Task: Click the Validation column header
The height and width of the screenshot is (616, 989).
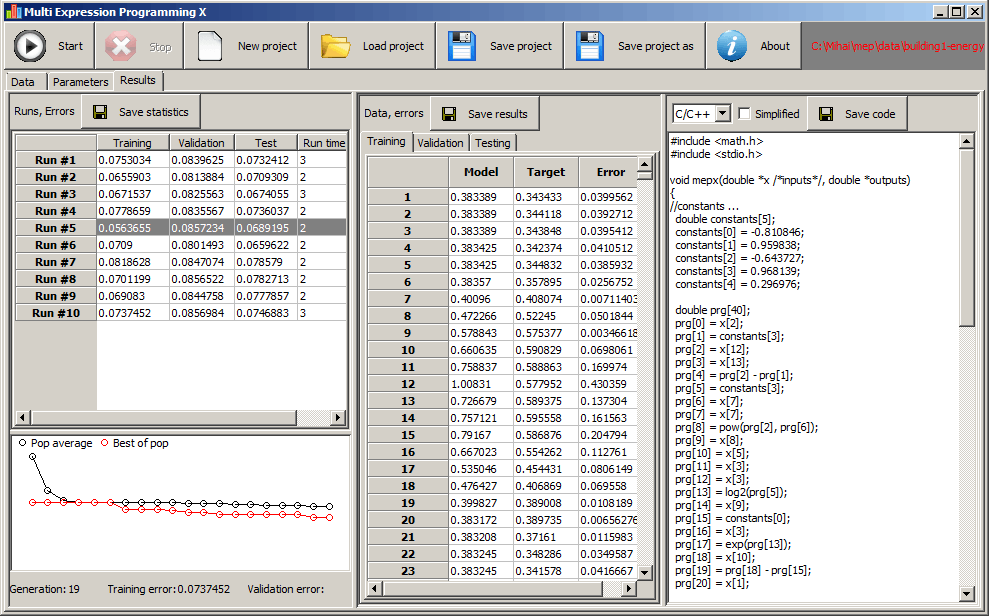Action: (x=201, y=143)
